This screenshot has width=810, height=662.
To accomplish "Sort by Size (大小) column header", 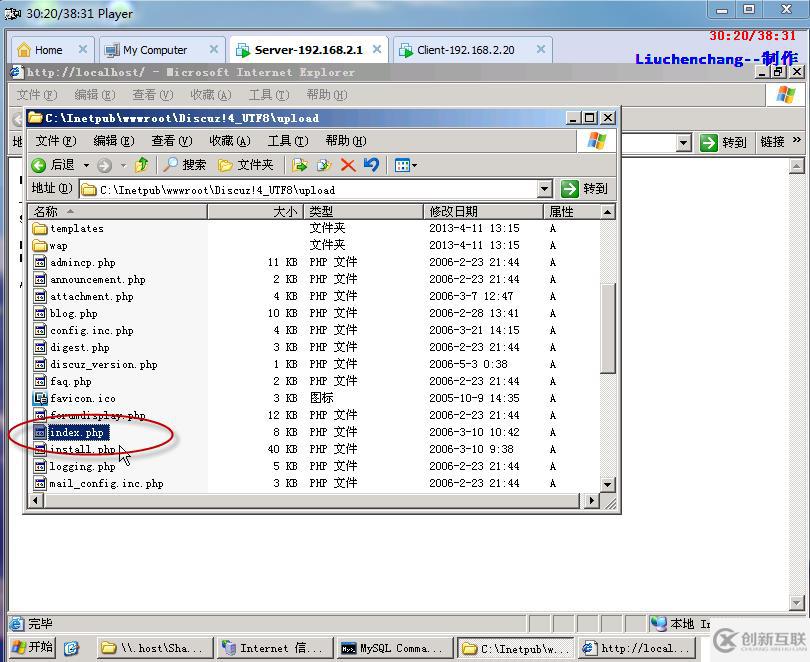I will [255, 212].
